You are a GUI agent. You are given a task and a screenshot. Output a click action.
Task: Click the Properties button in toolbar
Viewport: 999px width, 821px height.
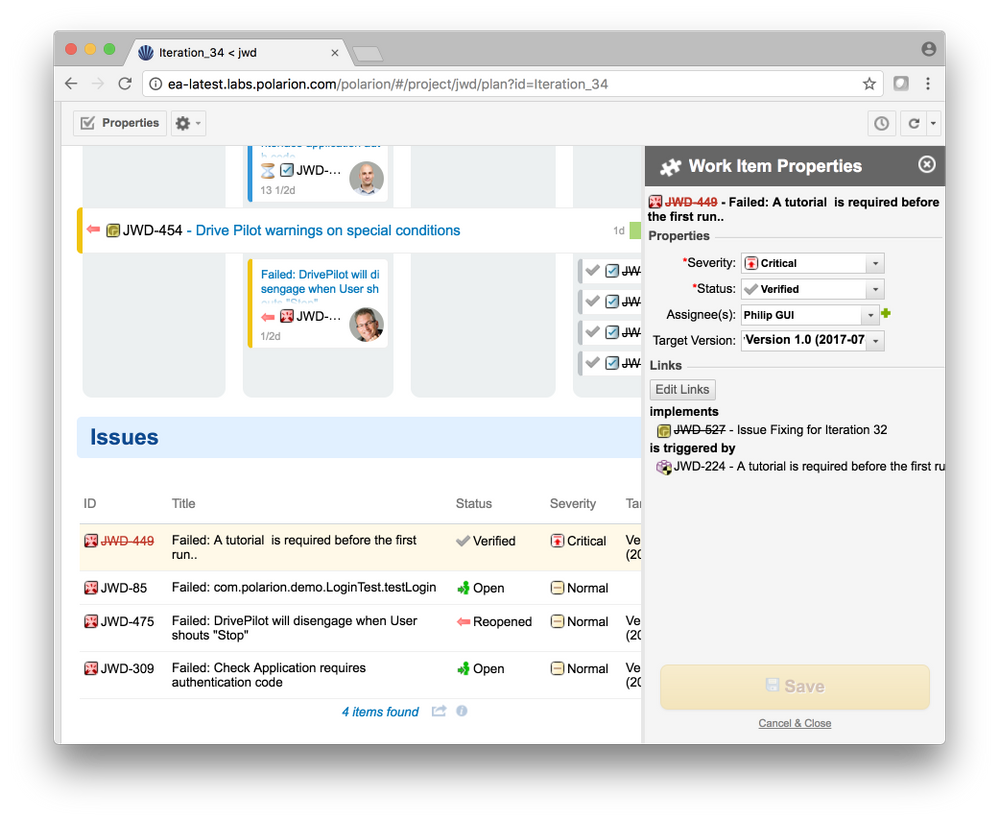coord(120,124)
